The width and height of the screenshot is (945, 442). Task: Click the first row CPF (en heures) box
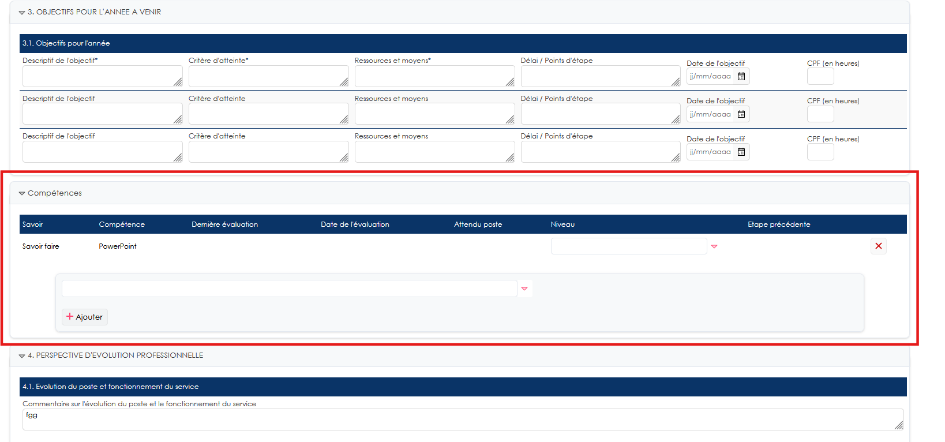[x=820, y=77]
